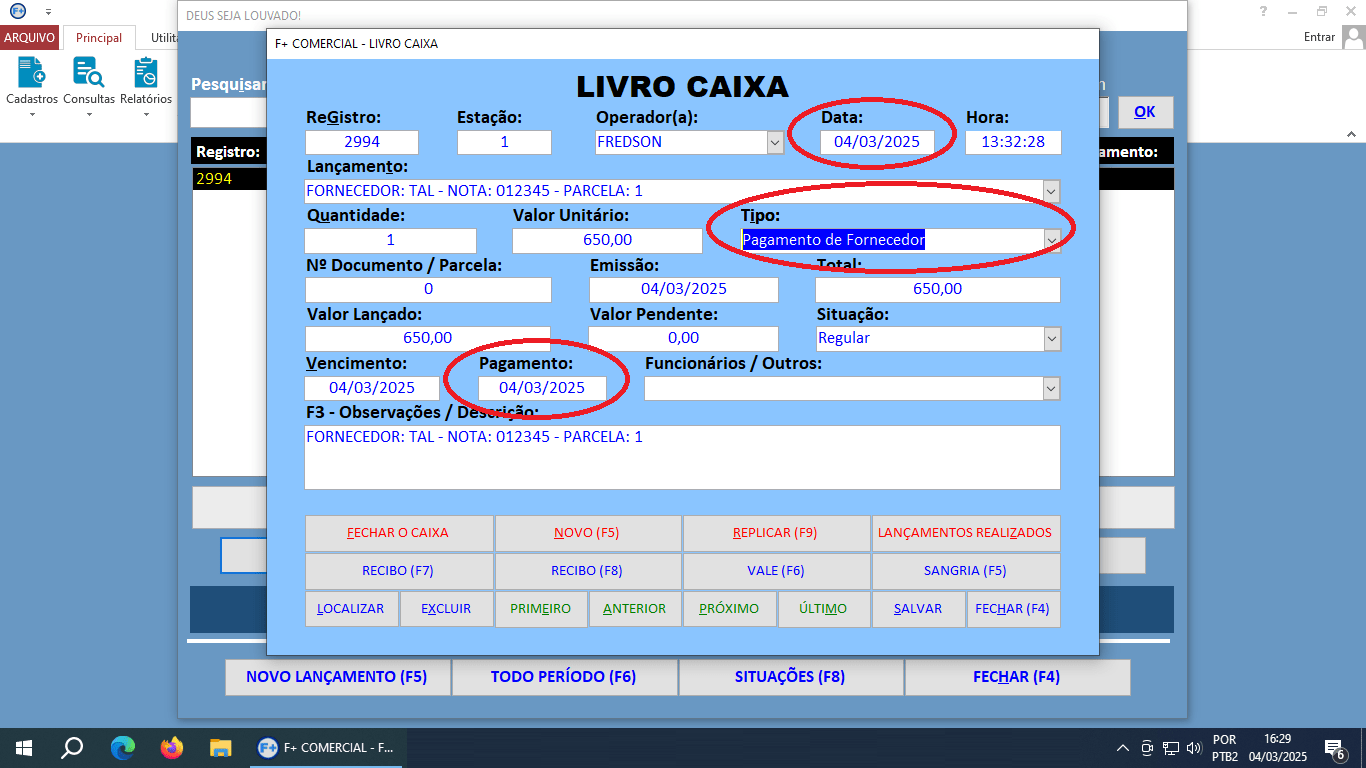This screenshot has height=768, width=1366.
Task: Go to the ÚLTIMO record
Action: click(824, 609)
